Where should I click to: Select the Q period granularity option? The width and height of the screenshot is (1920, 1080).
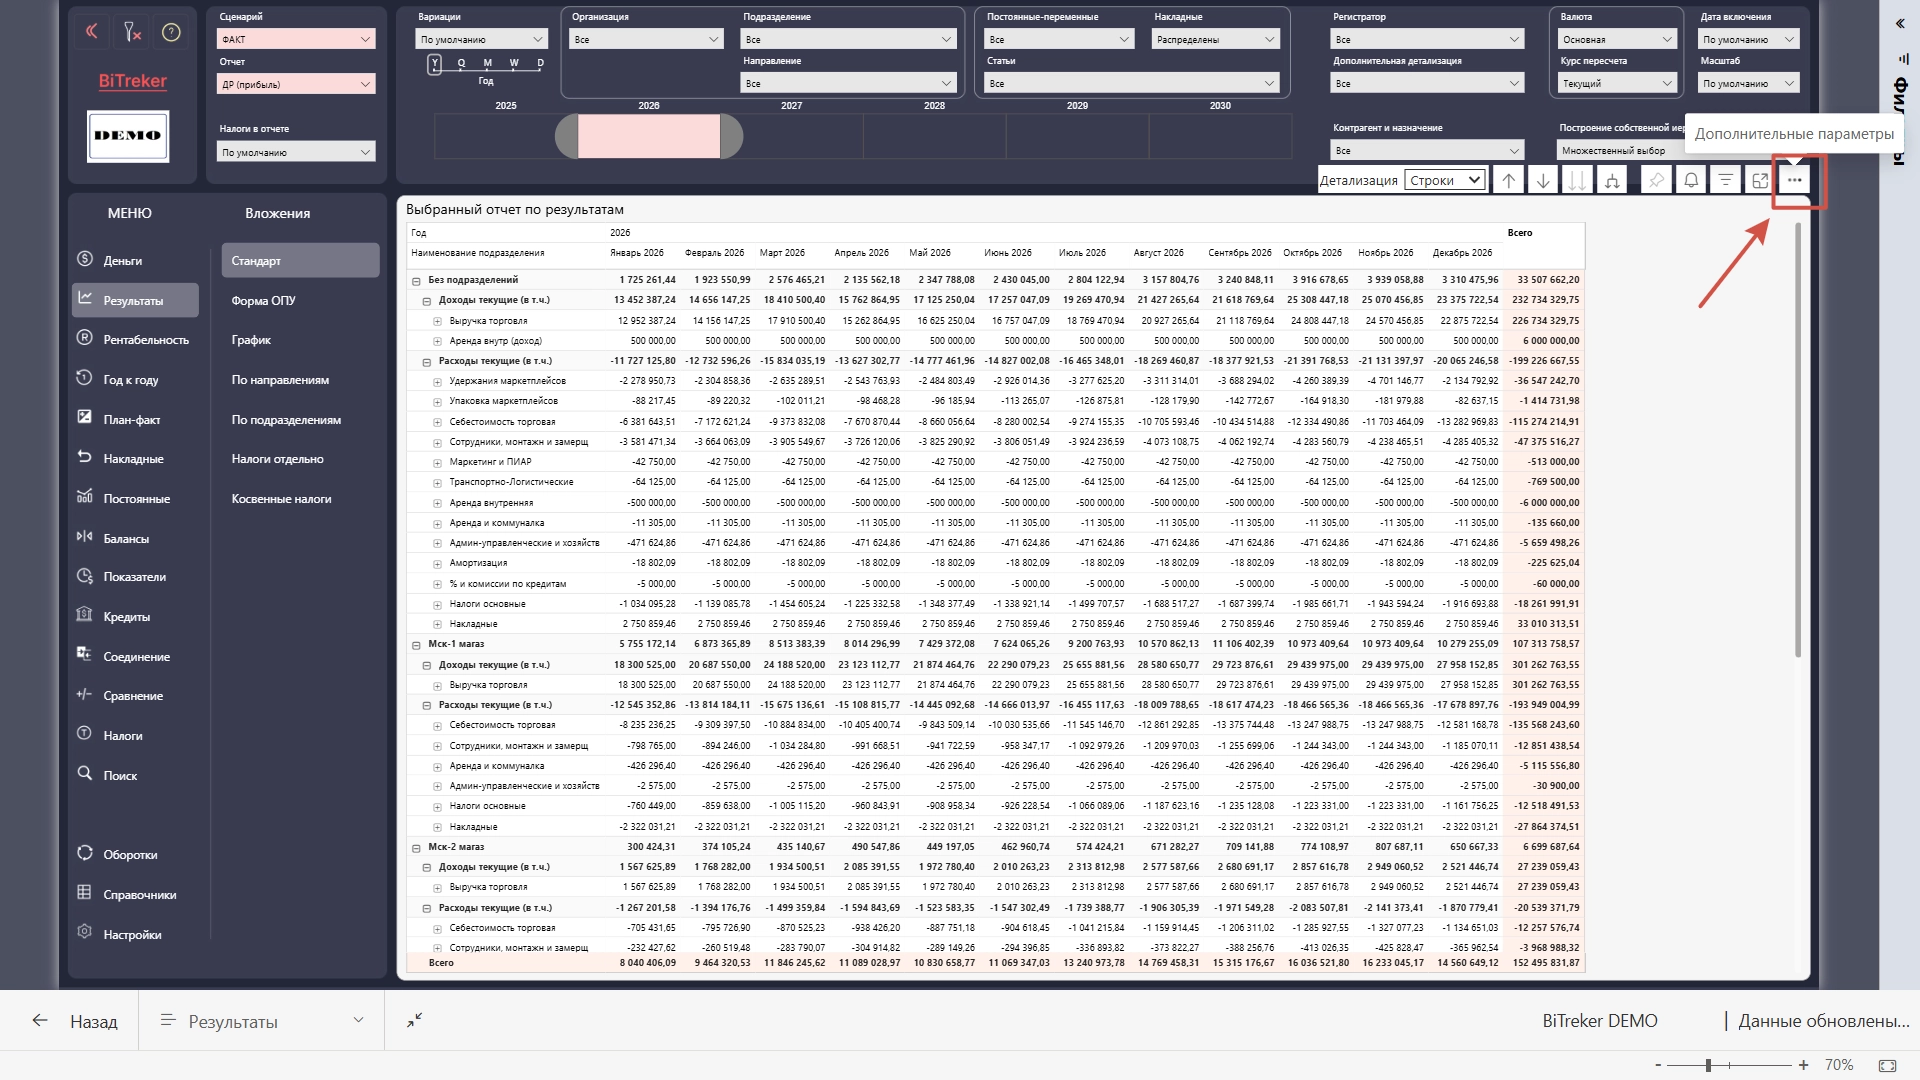[461, 63]
